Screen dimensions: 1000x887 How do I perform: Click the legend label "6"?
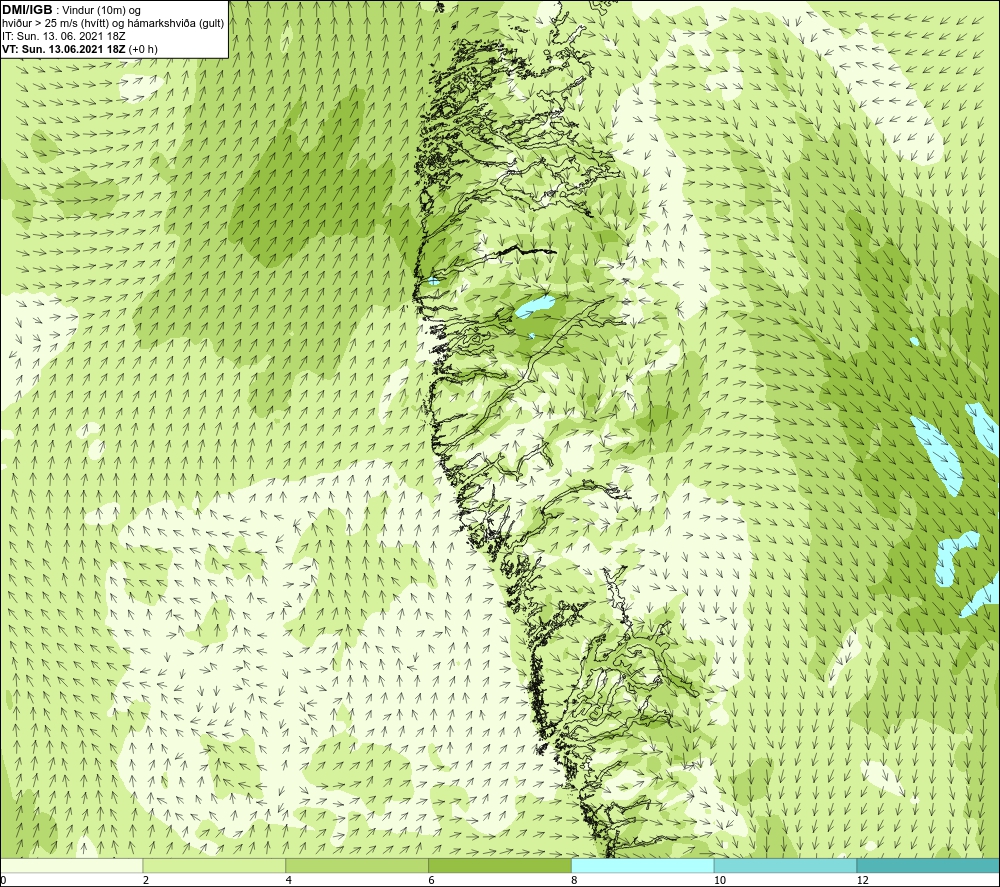(x=432, y=880)
